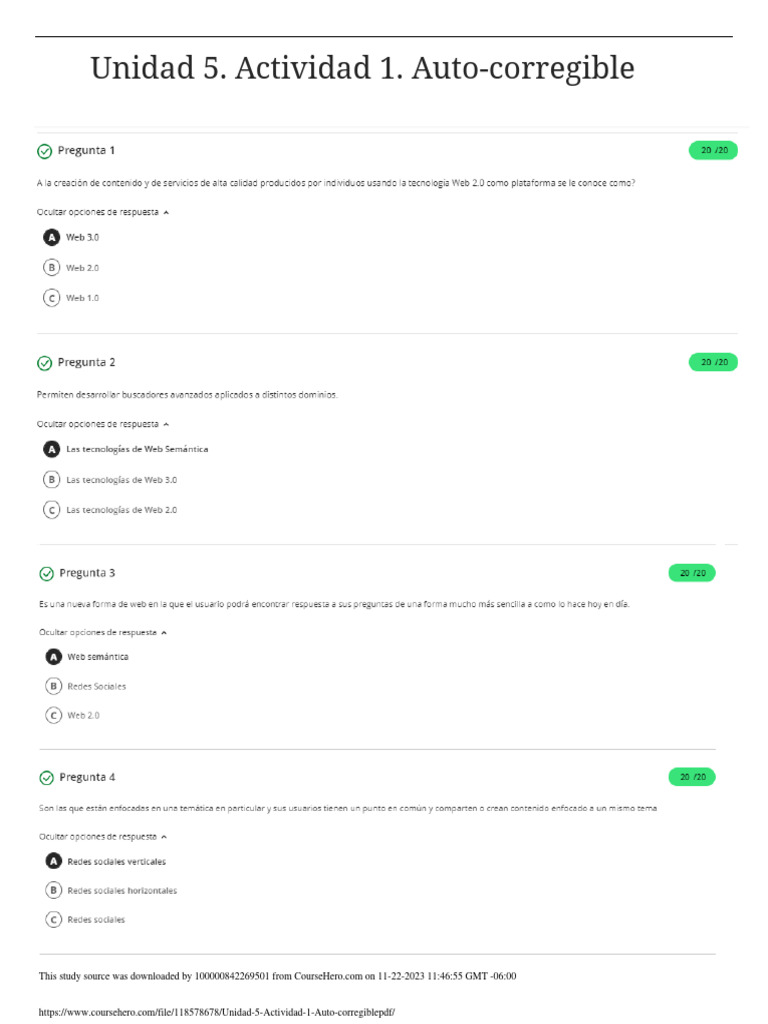This screenshot has height=1024, width=768.
Task: Click the Pregunta 3 heading
Action: (87, 573)
